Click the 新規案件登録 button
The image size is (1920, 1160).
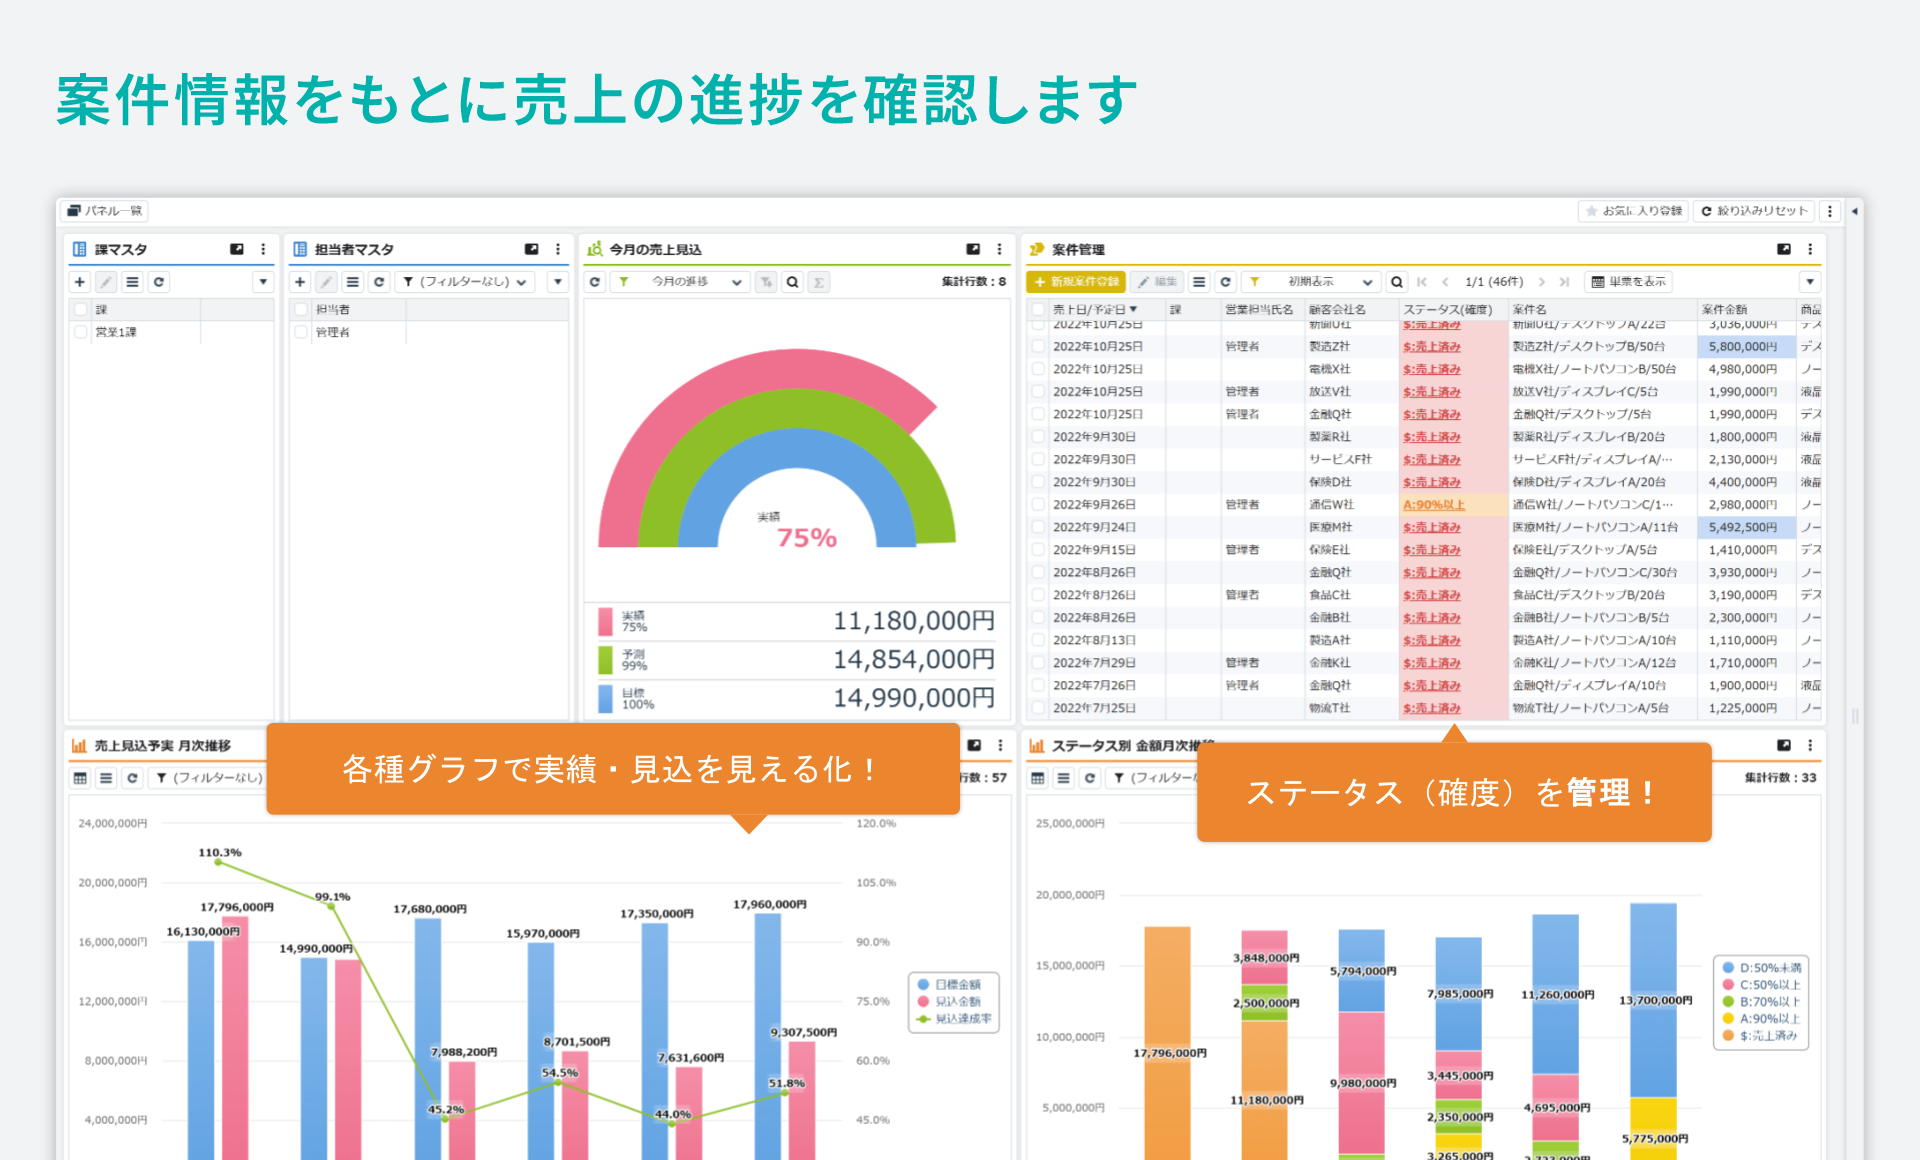click(x=1077, y=281)
